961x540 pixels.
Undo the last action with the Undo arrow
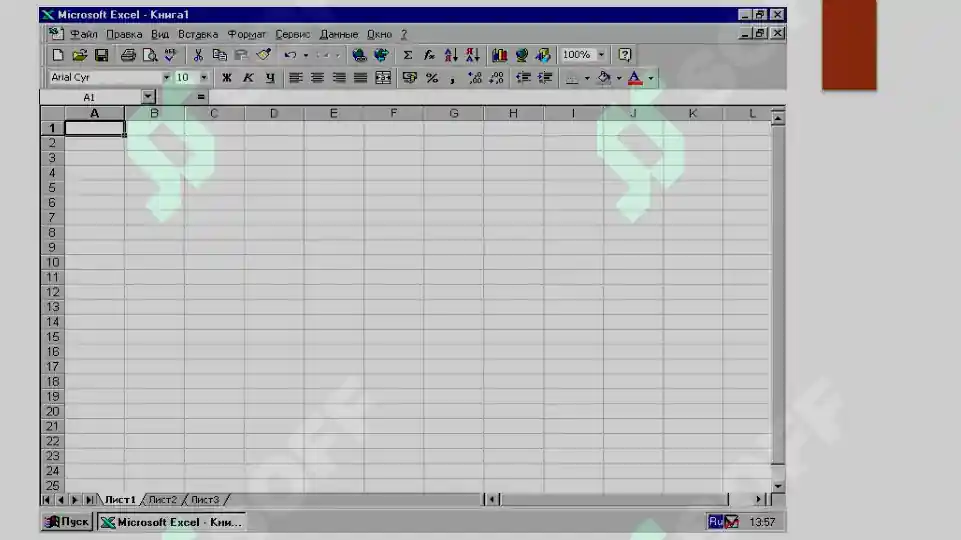[291, 55]
